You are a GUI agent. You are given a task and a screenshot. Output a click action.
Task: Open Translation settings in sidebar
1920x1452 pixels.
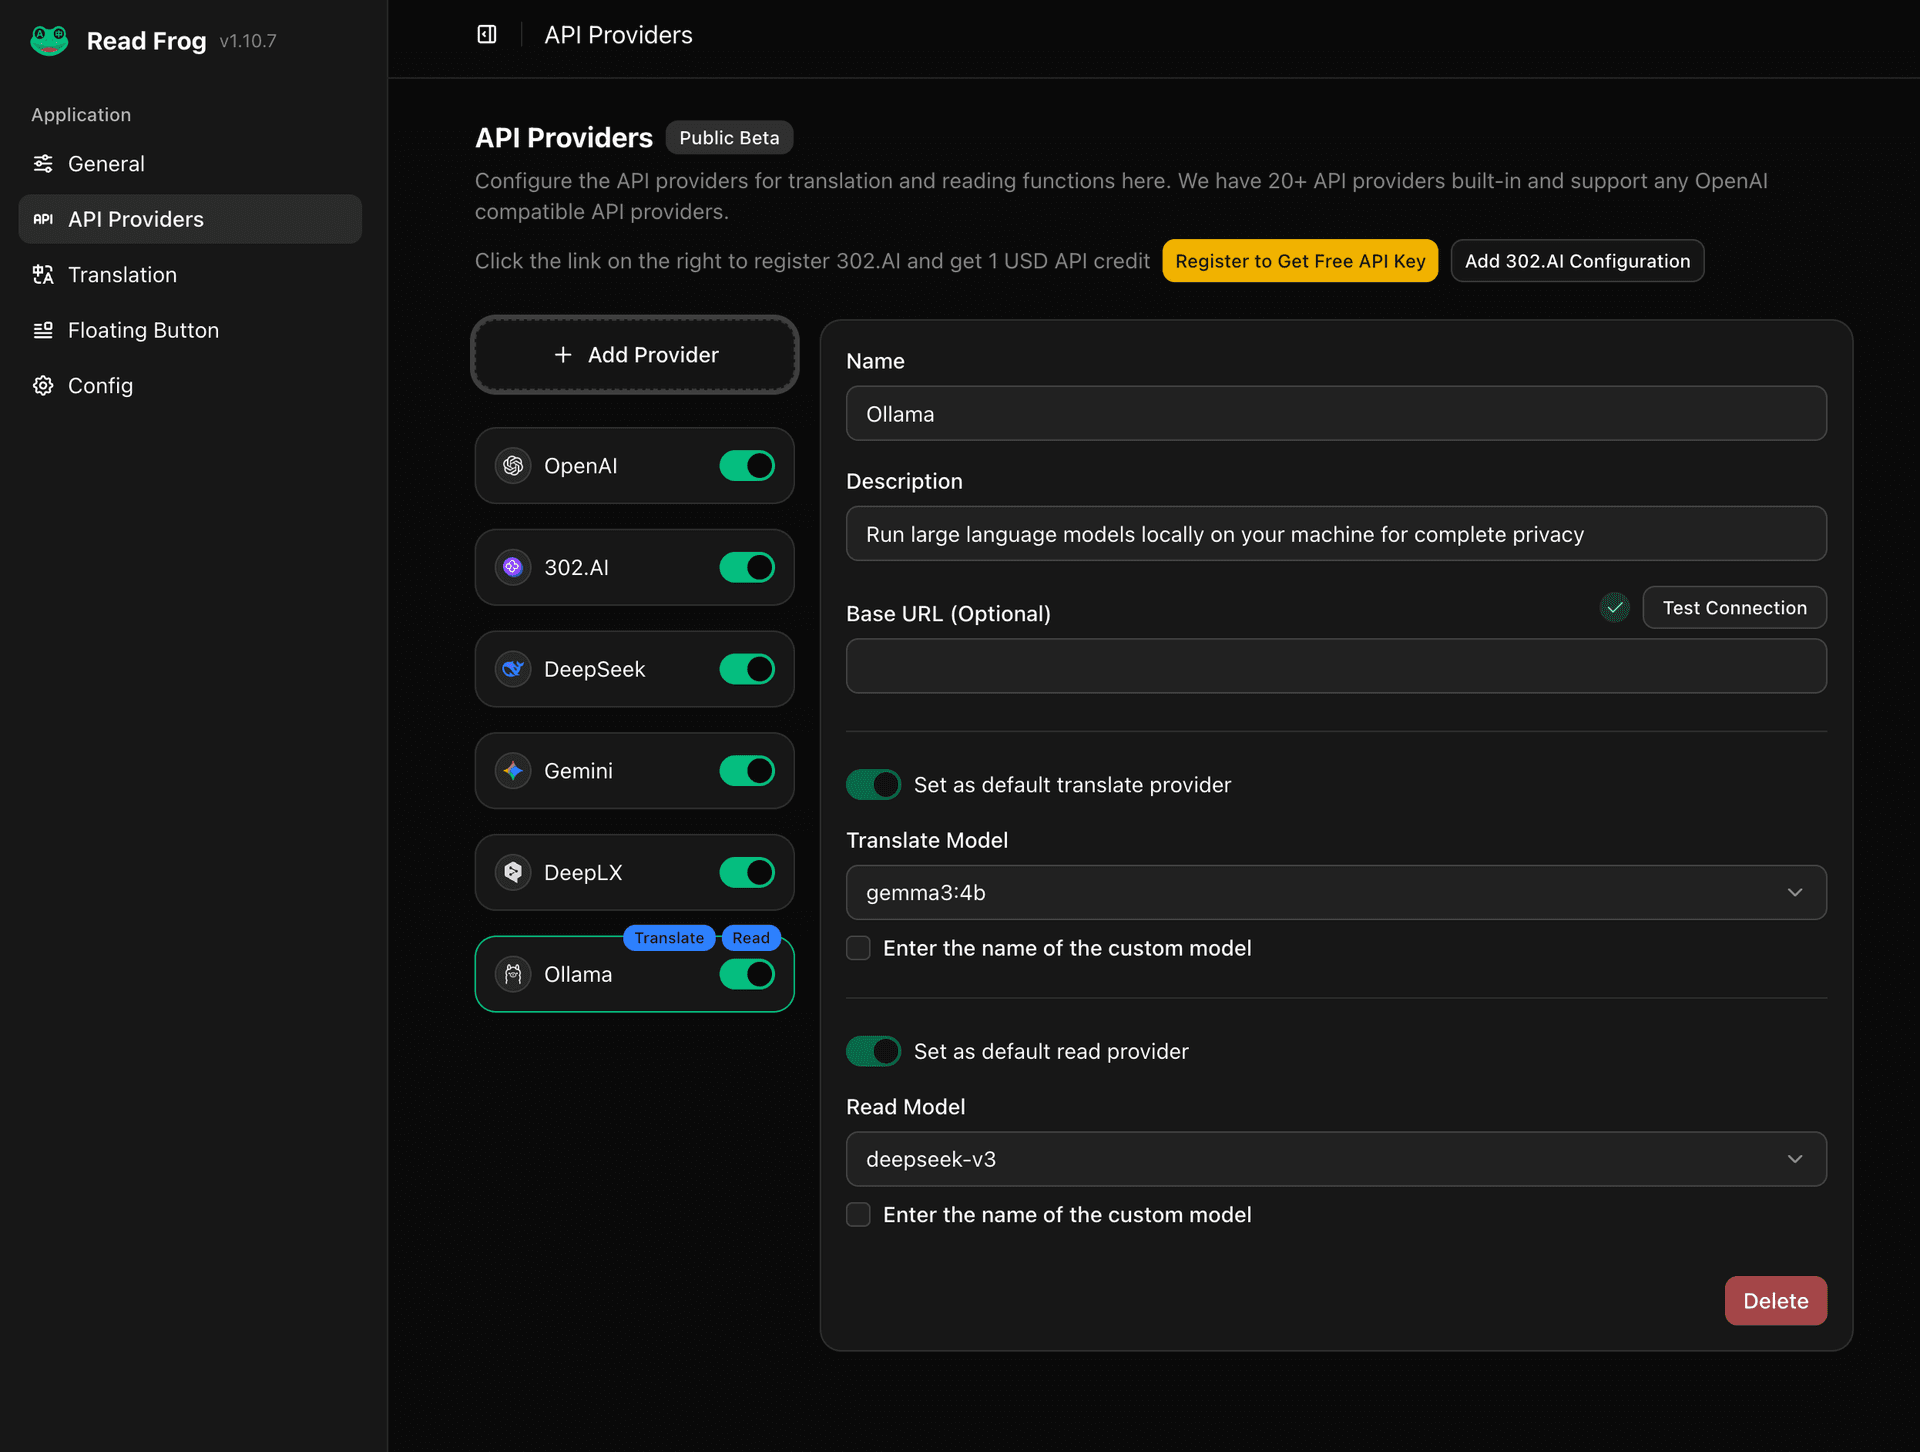click(122, 275)
